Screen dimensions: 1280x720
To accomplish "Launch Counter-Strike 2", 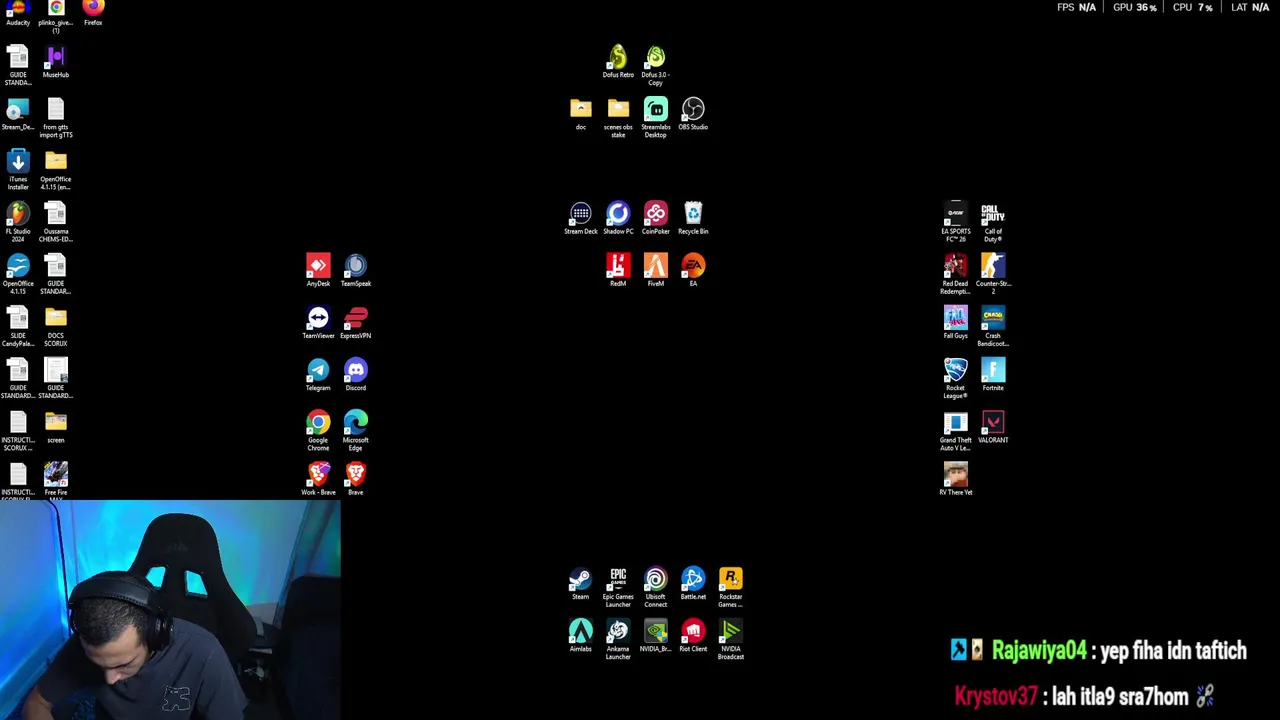I will (x=993, y=274).
